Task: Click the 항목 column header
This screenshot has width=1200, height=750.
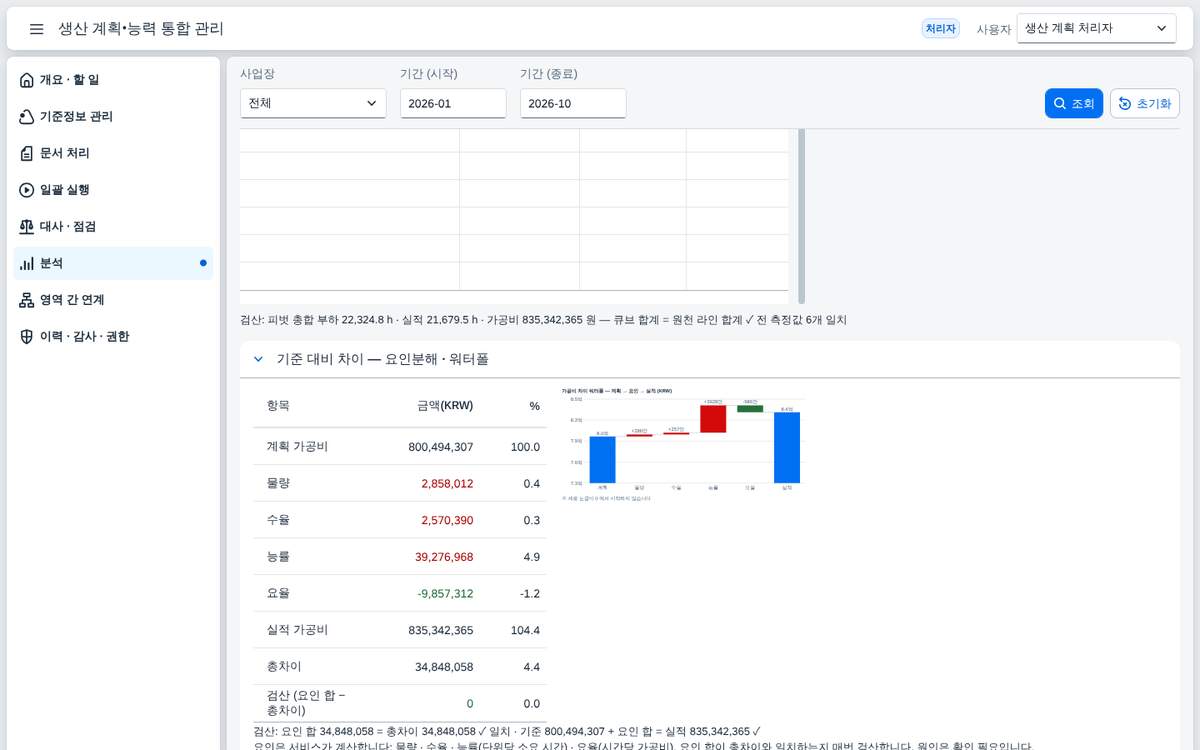Action: (278, 406)
